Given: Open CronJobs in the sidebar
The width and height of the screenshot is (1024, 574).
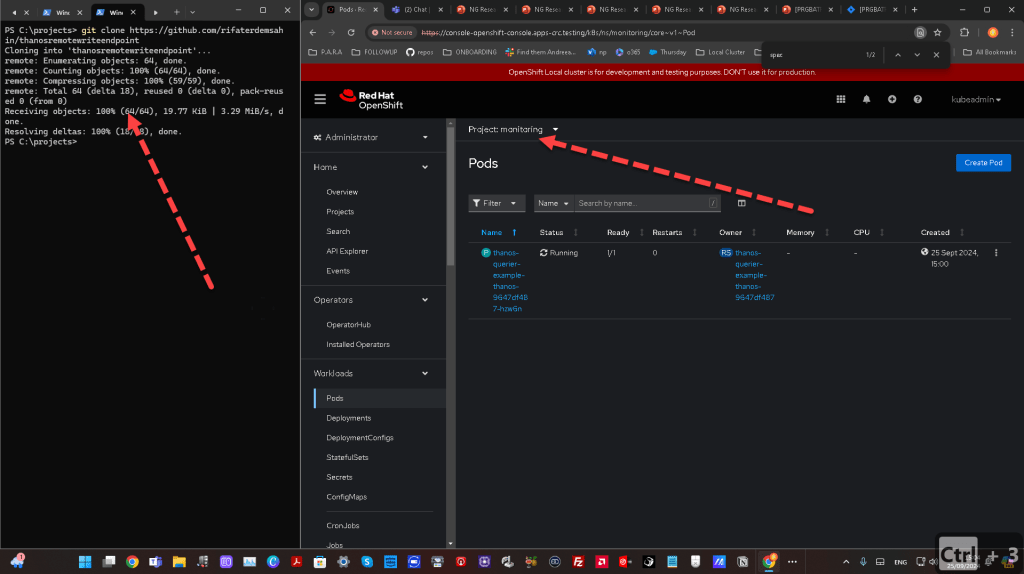Looking at the screenshot, I should (343, 526).
